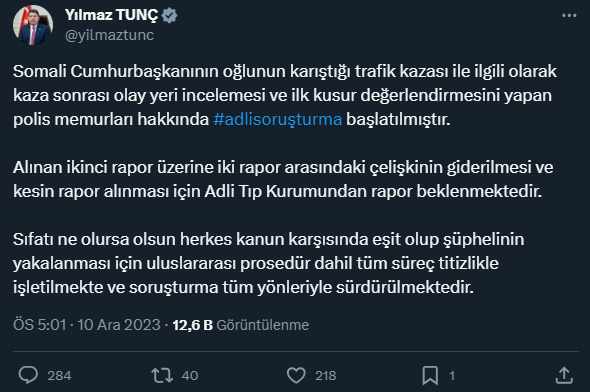
Task: Click the paragraph mentioning Adli Tıp Kurumundan
Action: point(283,179)
